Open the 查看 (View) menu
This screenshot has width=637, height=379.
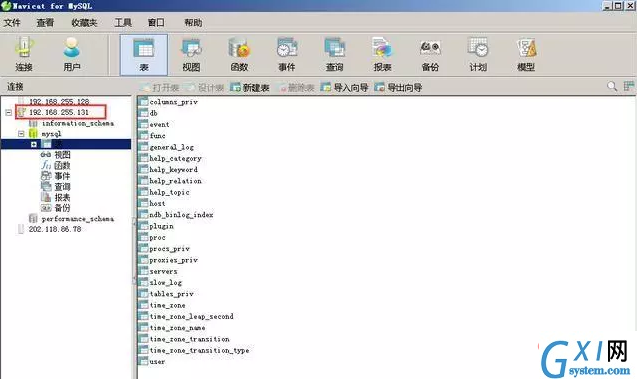pos(45,23)
